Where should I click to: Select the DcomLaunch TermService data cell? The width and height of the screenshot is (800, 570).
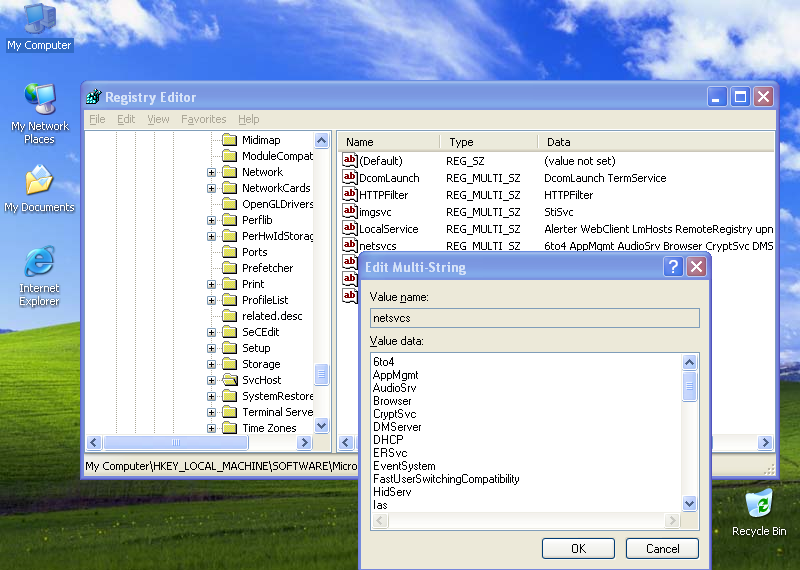tap(605, 178)
